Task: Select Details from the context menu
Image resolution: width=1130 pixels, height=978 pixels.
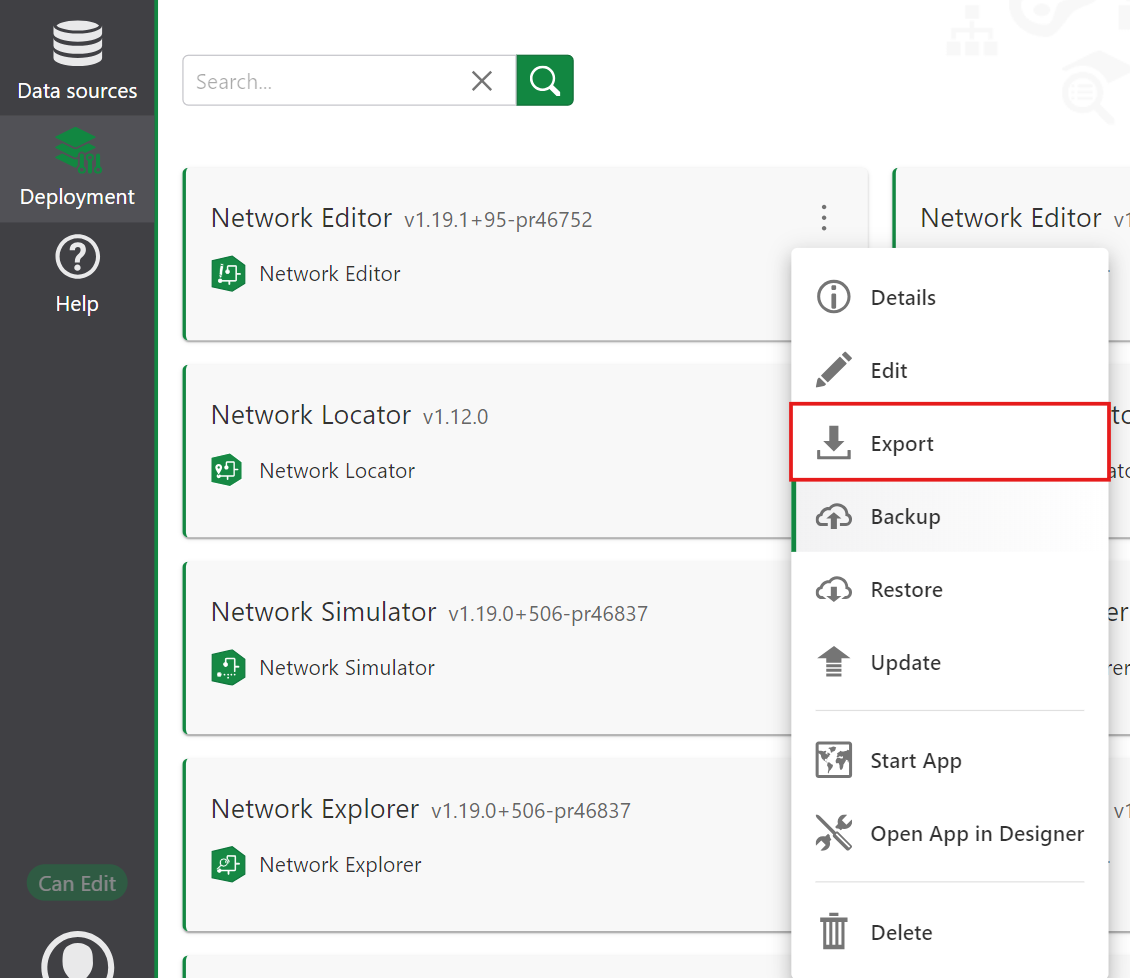Action: pos(950,297)
